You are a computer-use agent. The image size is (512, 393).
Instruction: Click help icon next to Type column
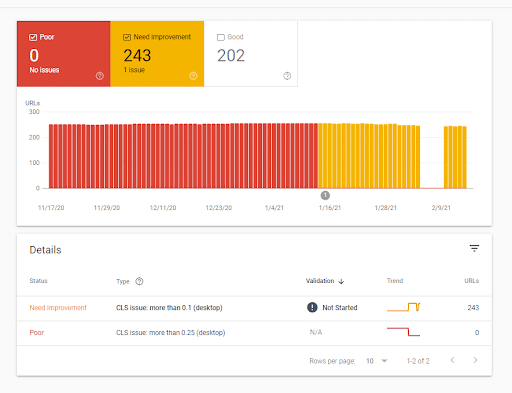[139, 281]
